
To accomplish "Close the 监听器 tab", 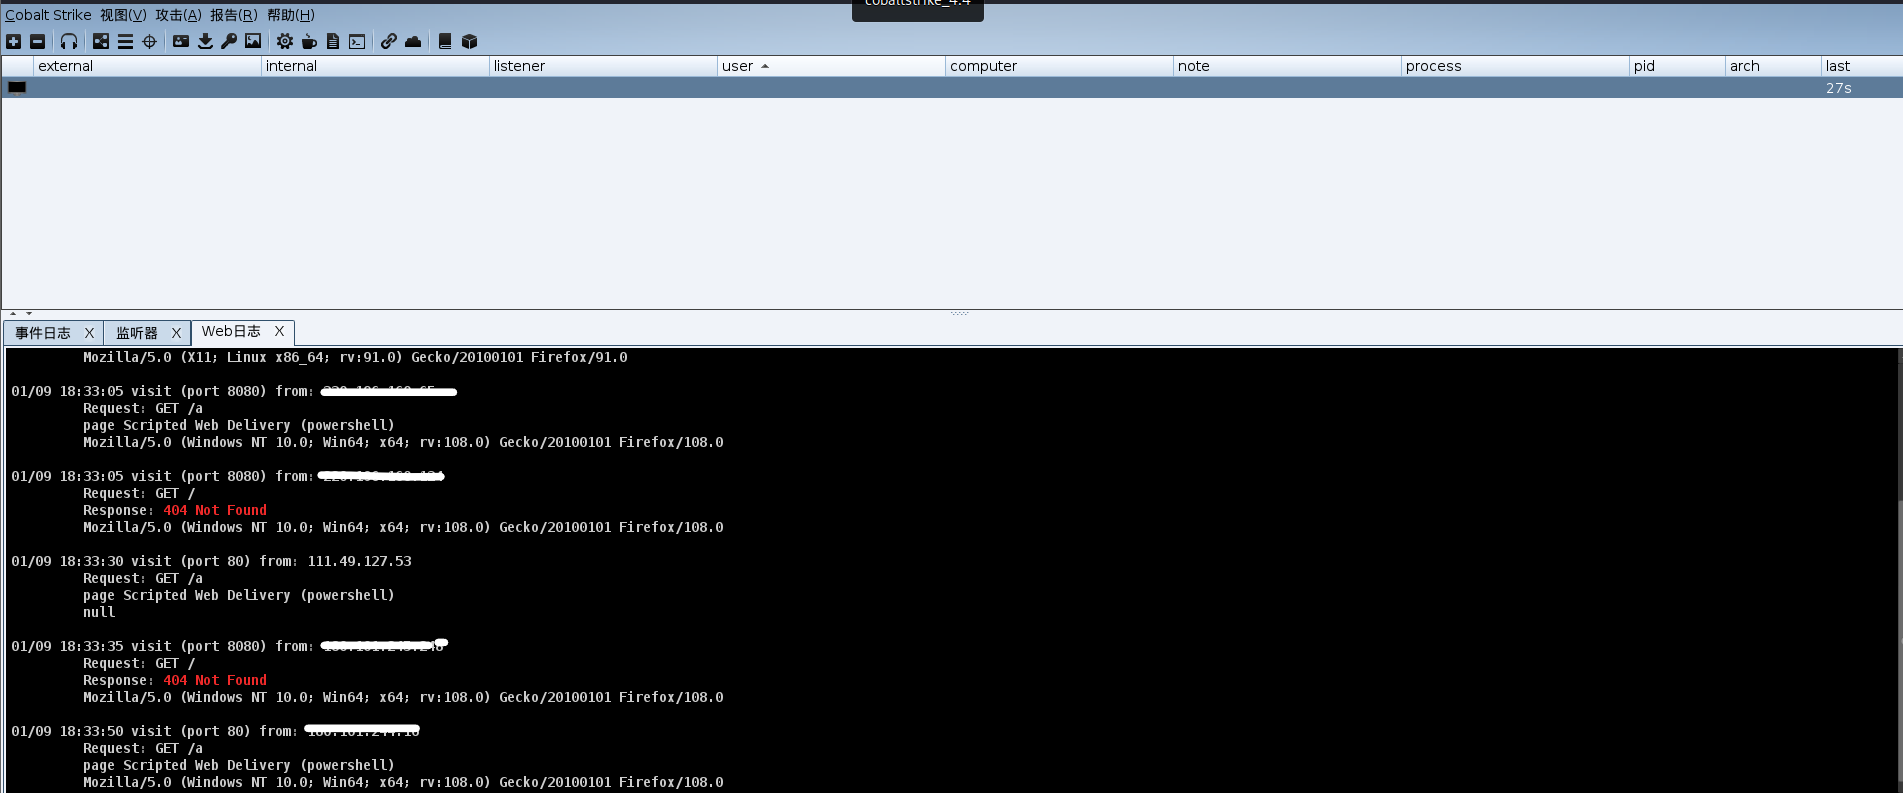I will click(x=176, y=333).
